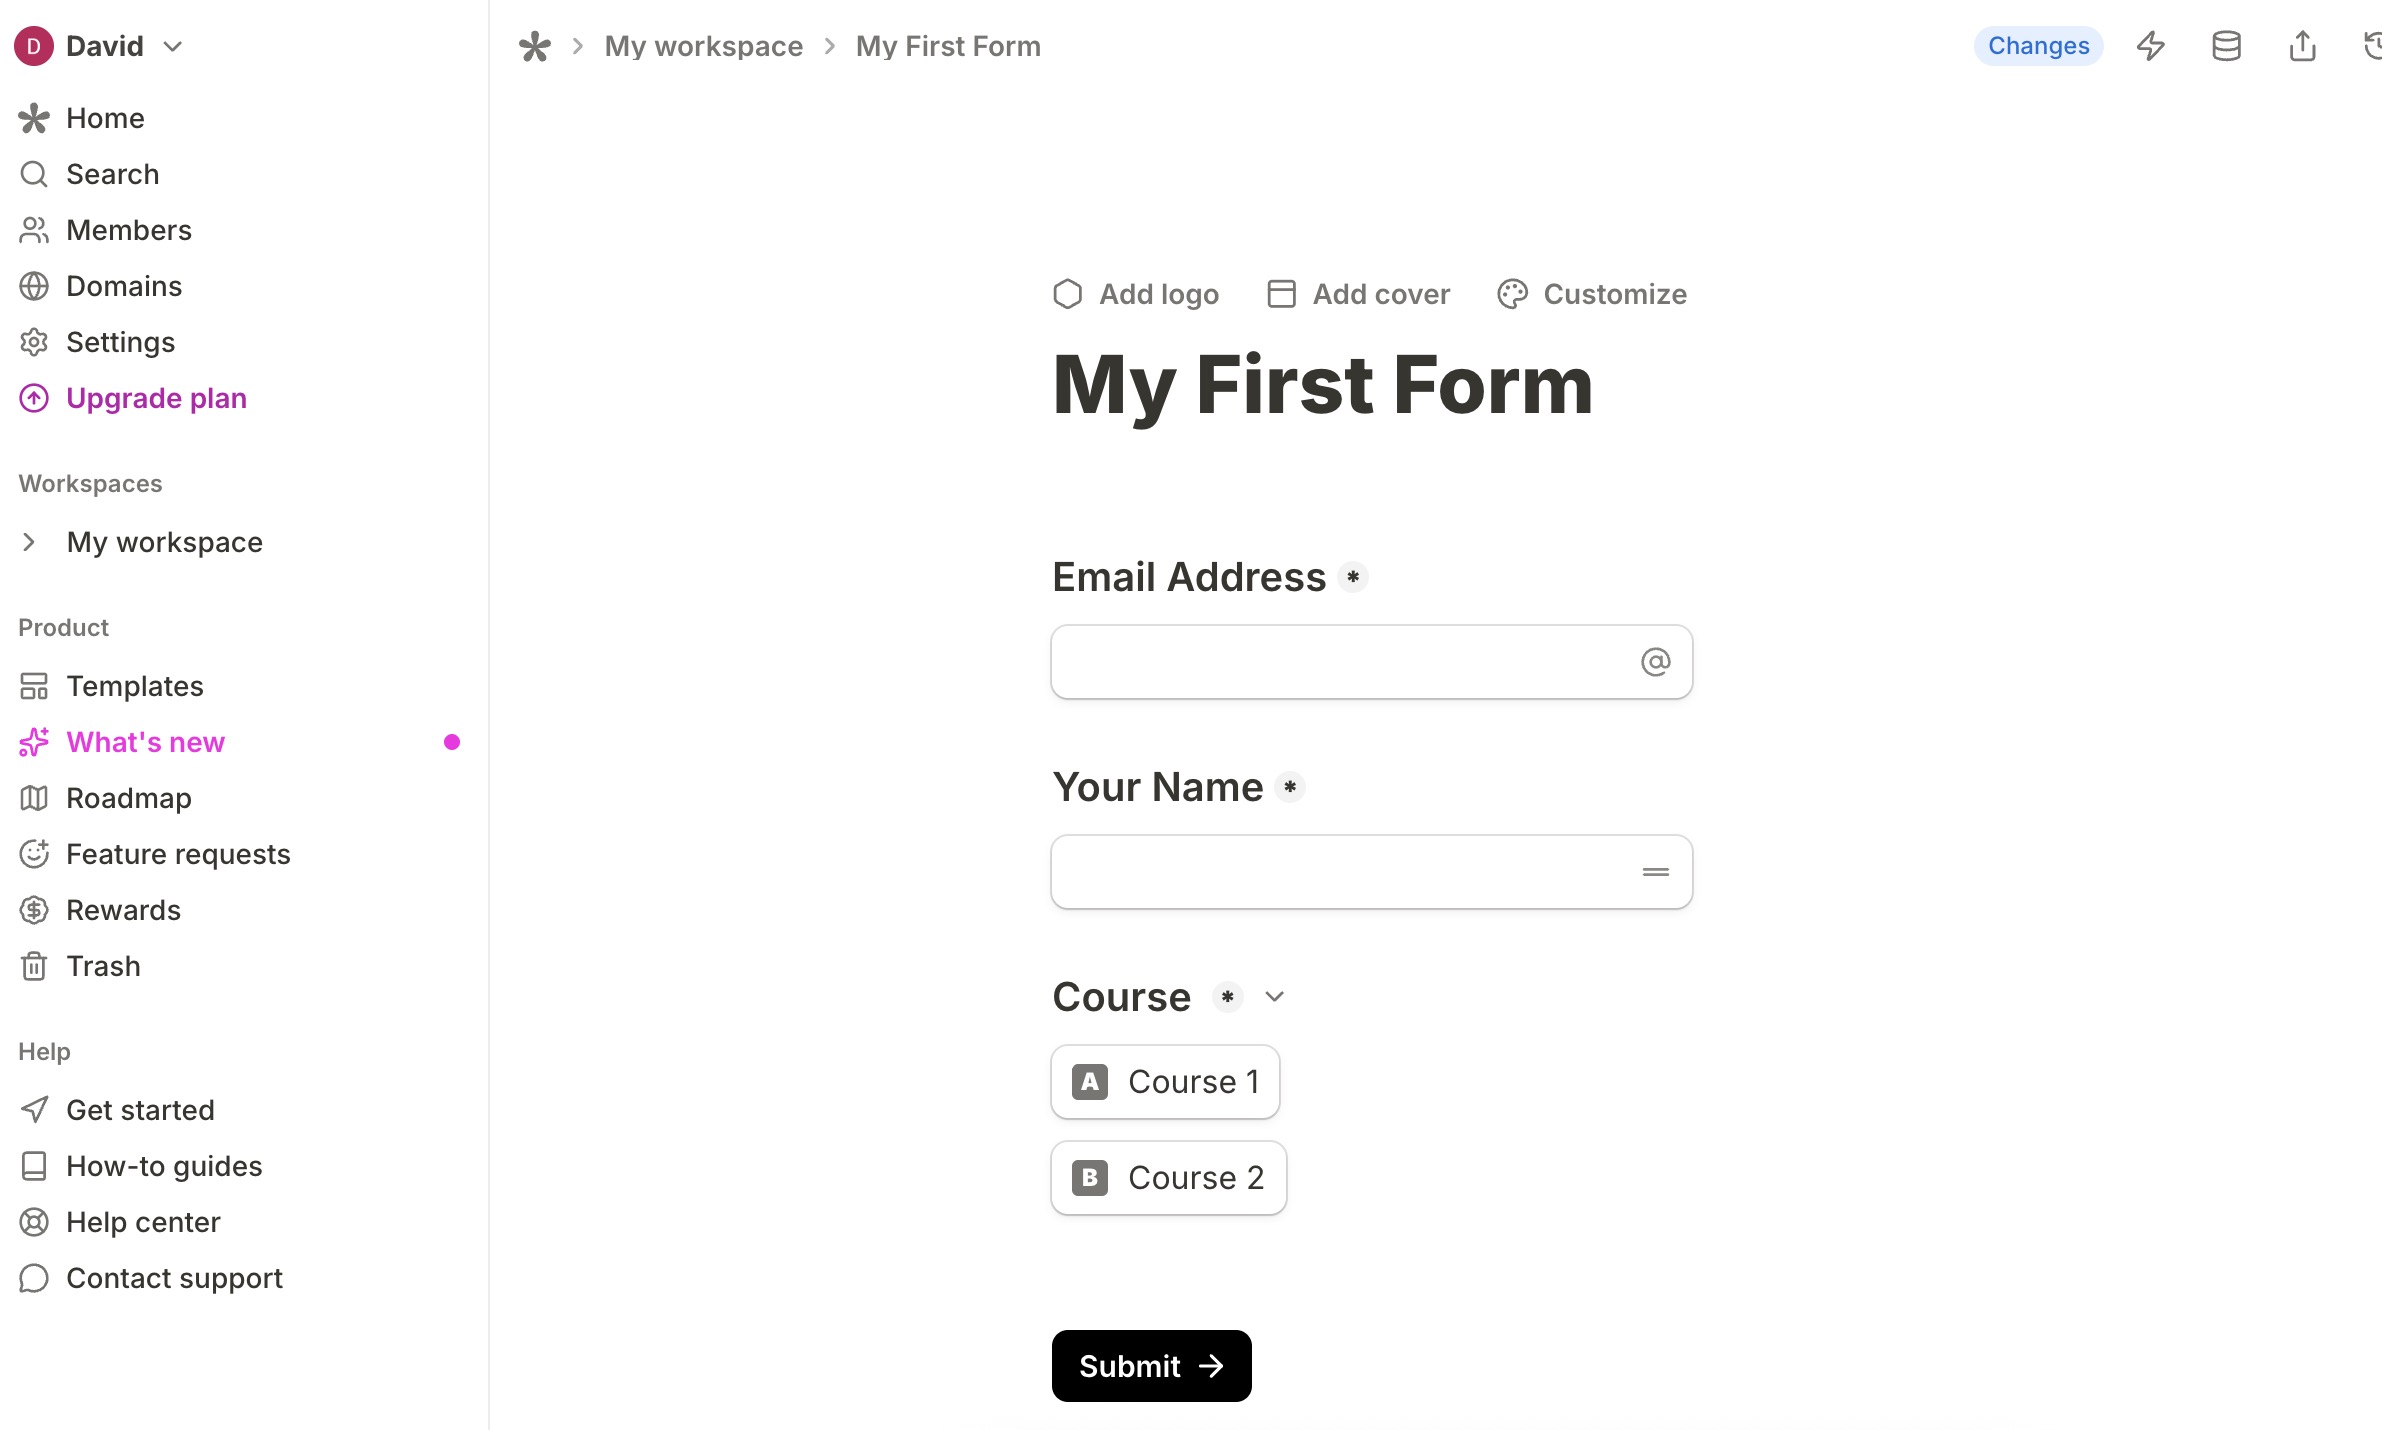This screenshot has width=2382, height=1430.
Task: Go to Members in the sidebar
Action: tap(128, 230)
